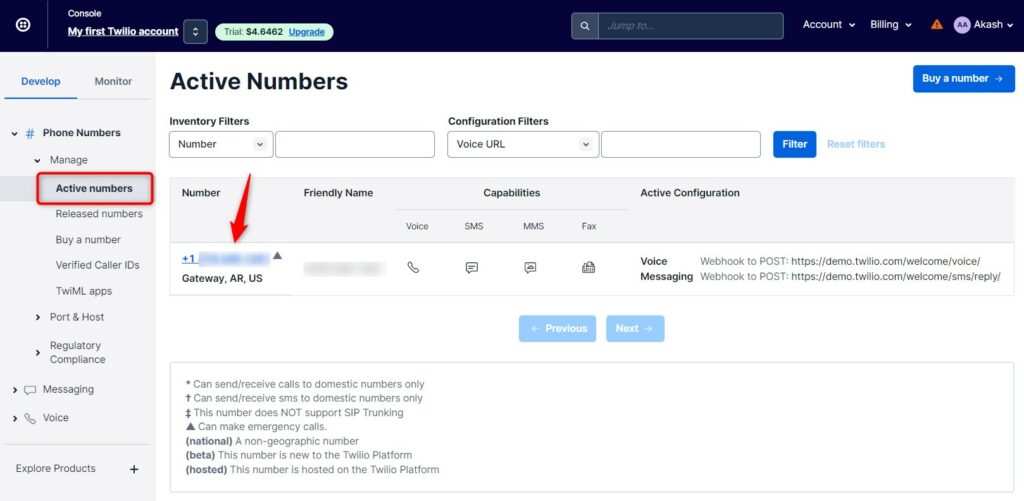Click the Phone Numbers hash icon

coord(30,133)
